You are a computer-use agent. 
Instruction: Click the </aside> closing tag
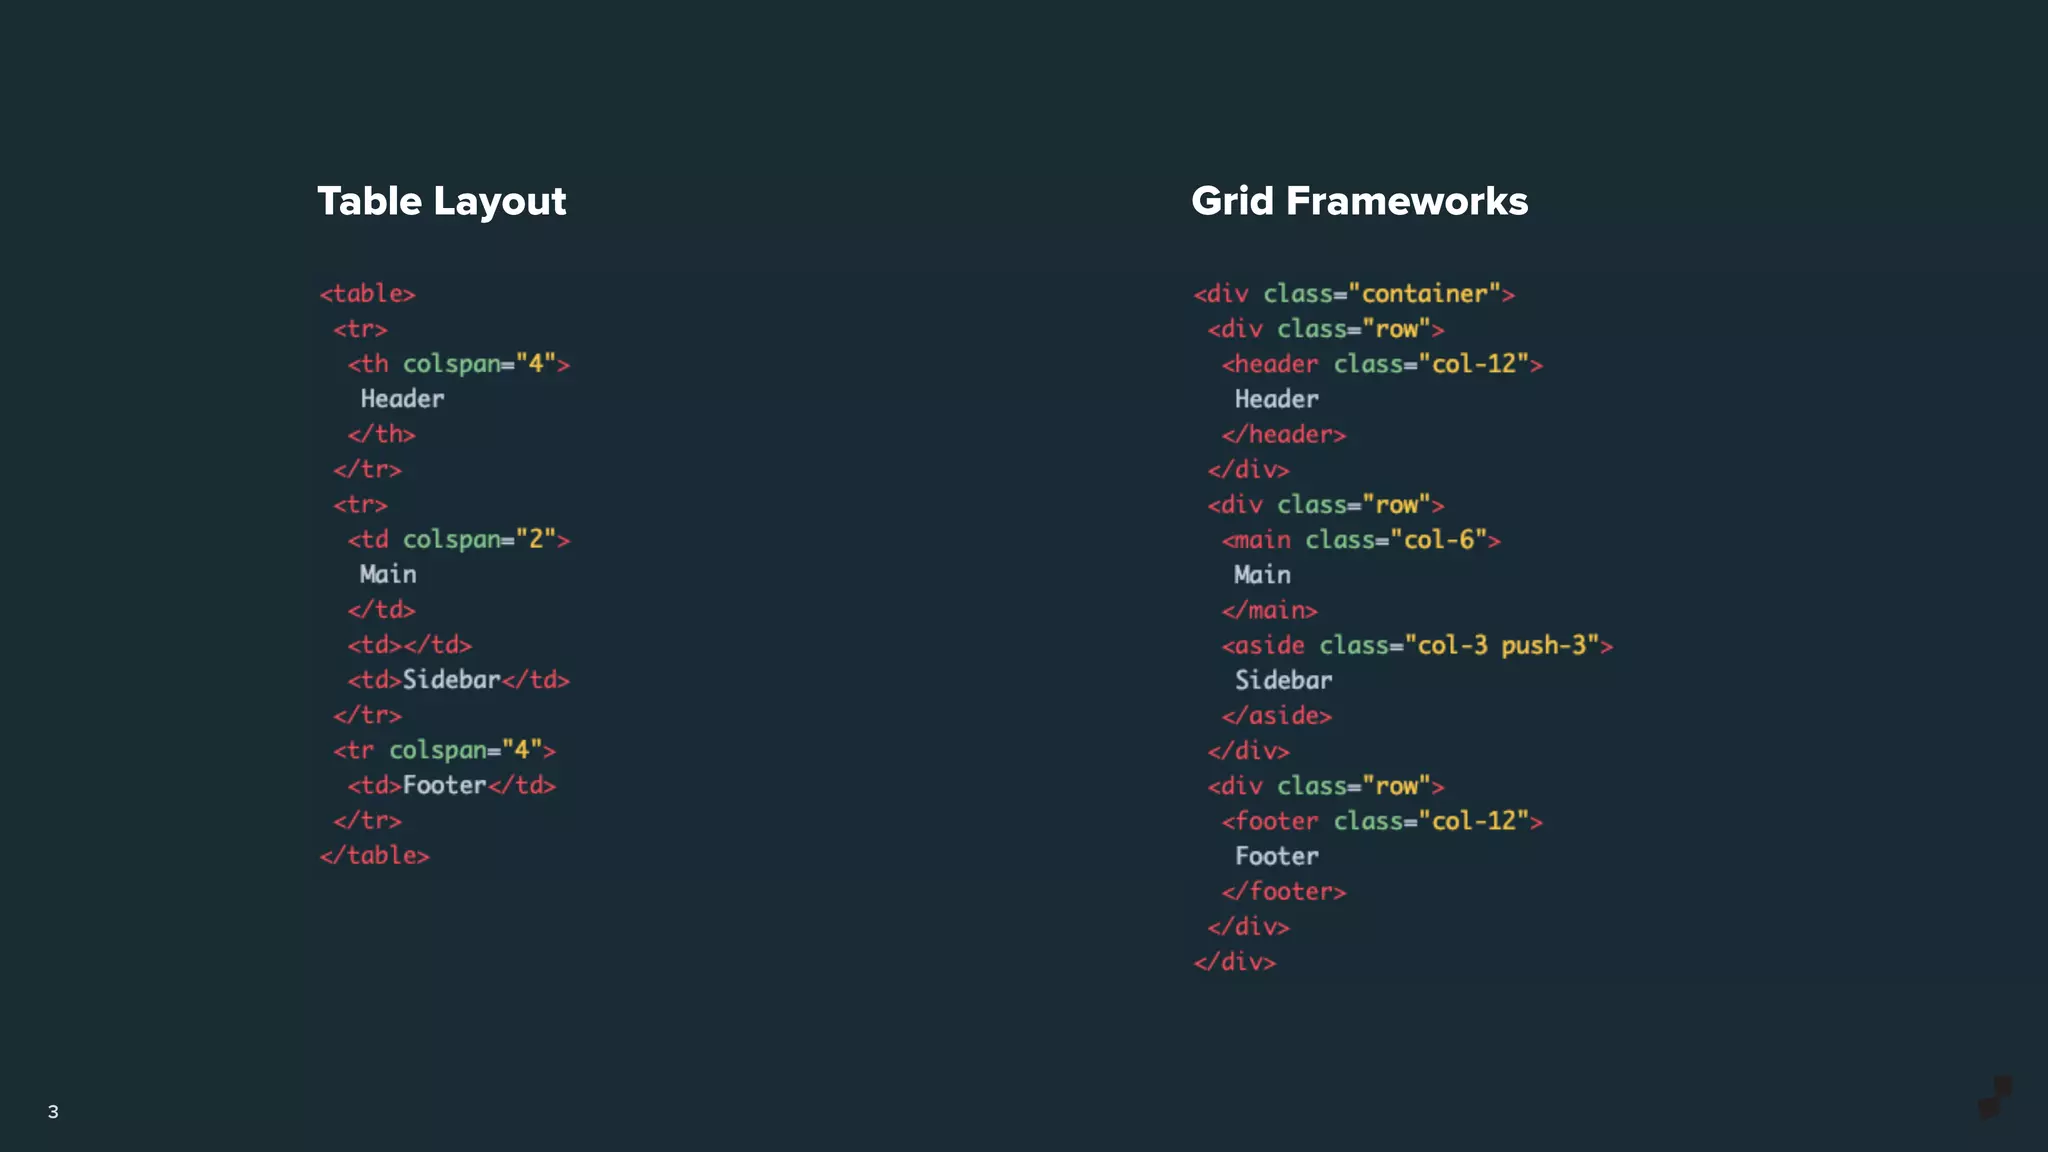pyautogui.click(x=1277, y=716)
